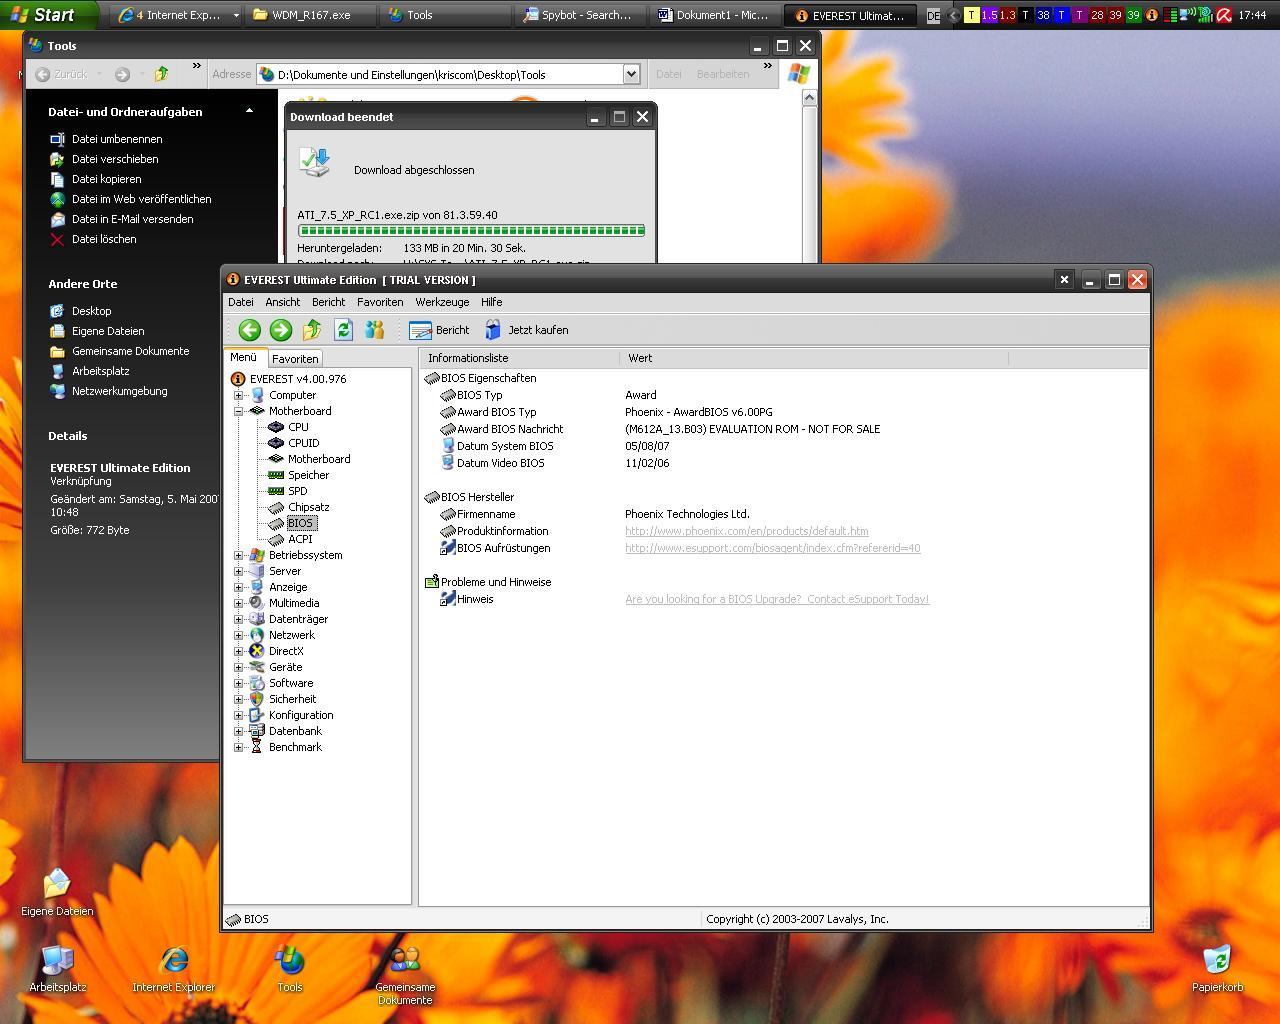
Task: Click the Geräte icon in tree
Action: (x=257, y=667)
